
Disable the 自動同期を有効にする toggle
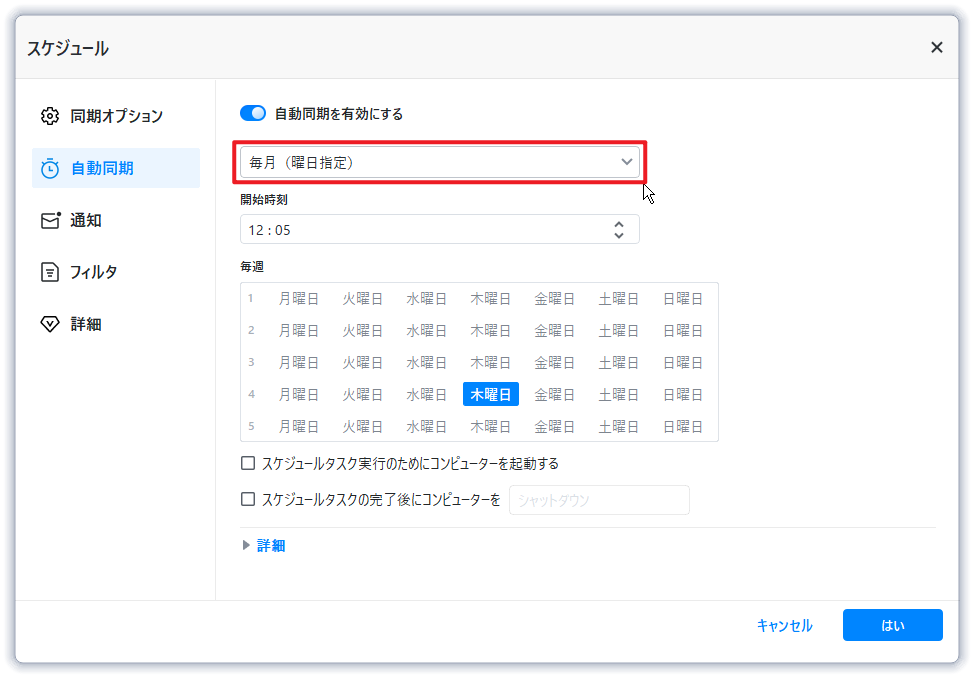click(x=253, y=114)
